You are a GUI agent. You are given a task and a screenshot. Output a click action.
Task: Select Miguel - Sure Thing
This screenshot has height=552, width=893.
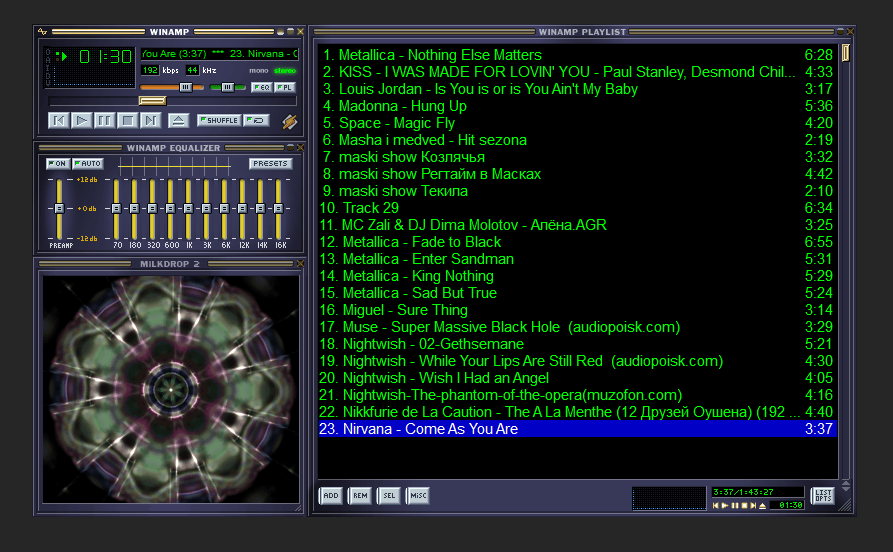(x=577, y=310)
